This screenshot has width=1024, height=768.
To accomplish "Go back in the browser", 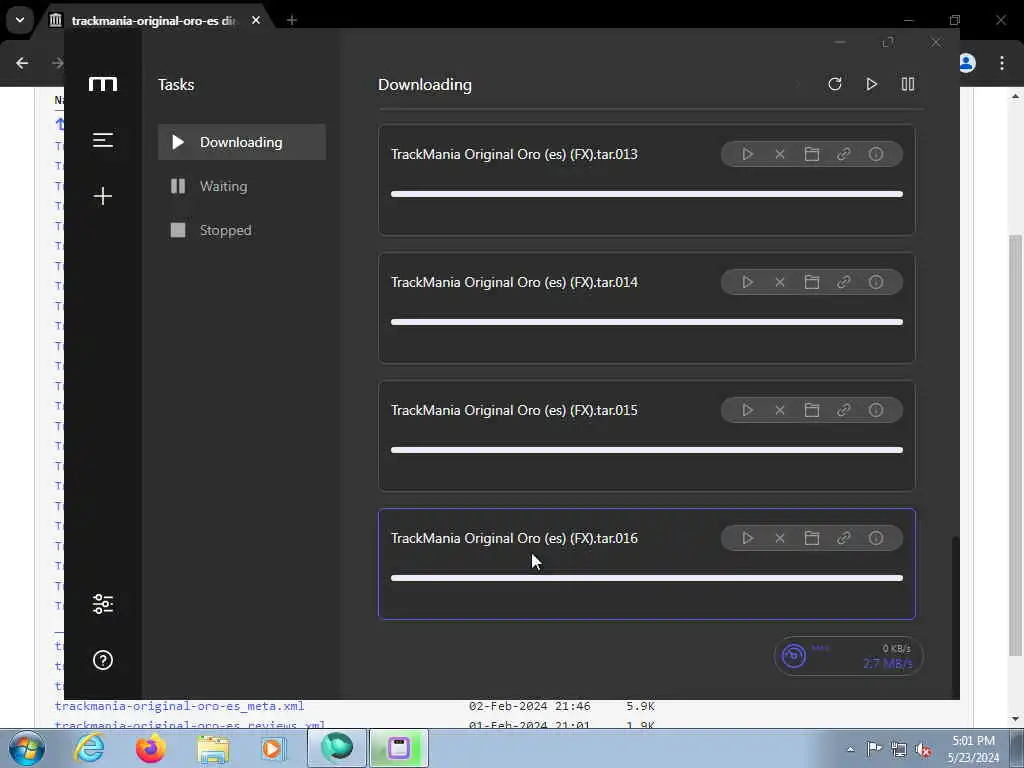I will [22, 63].
